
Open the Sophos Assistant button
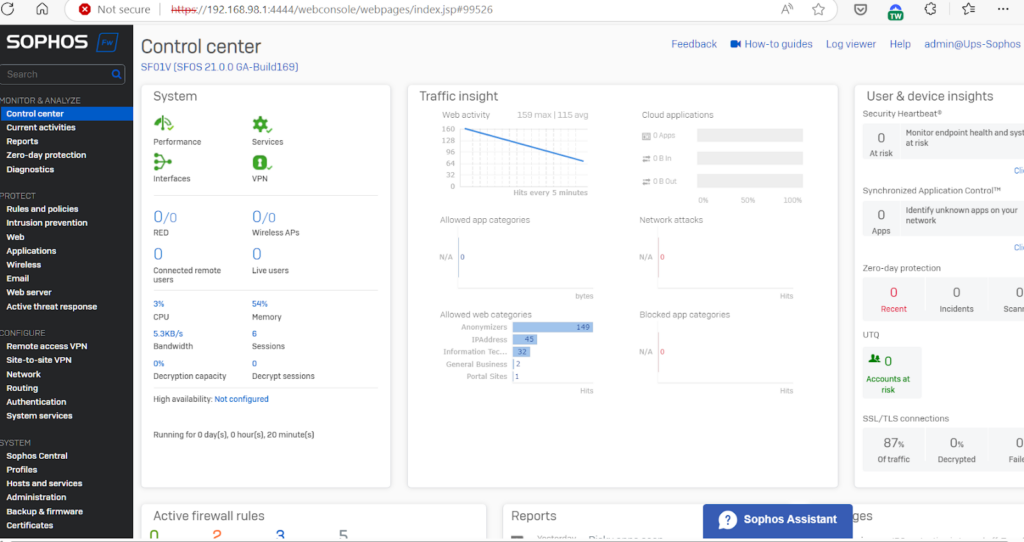click(x=777, y=520)
